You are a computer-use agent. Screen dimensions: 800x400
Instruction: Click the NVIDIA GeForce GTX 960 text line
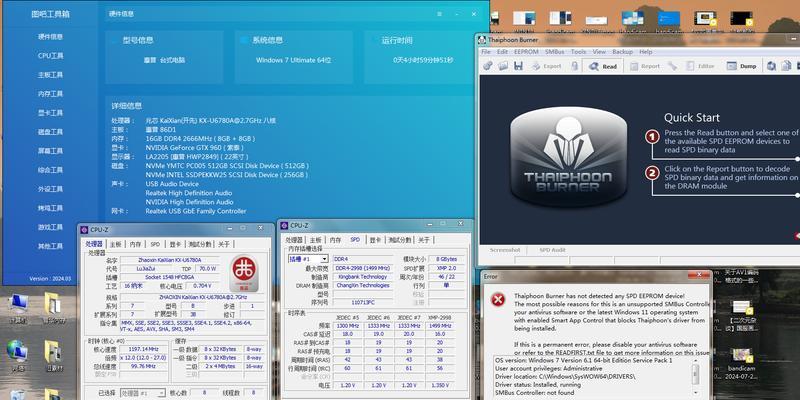[193, 147]
